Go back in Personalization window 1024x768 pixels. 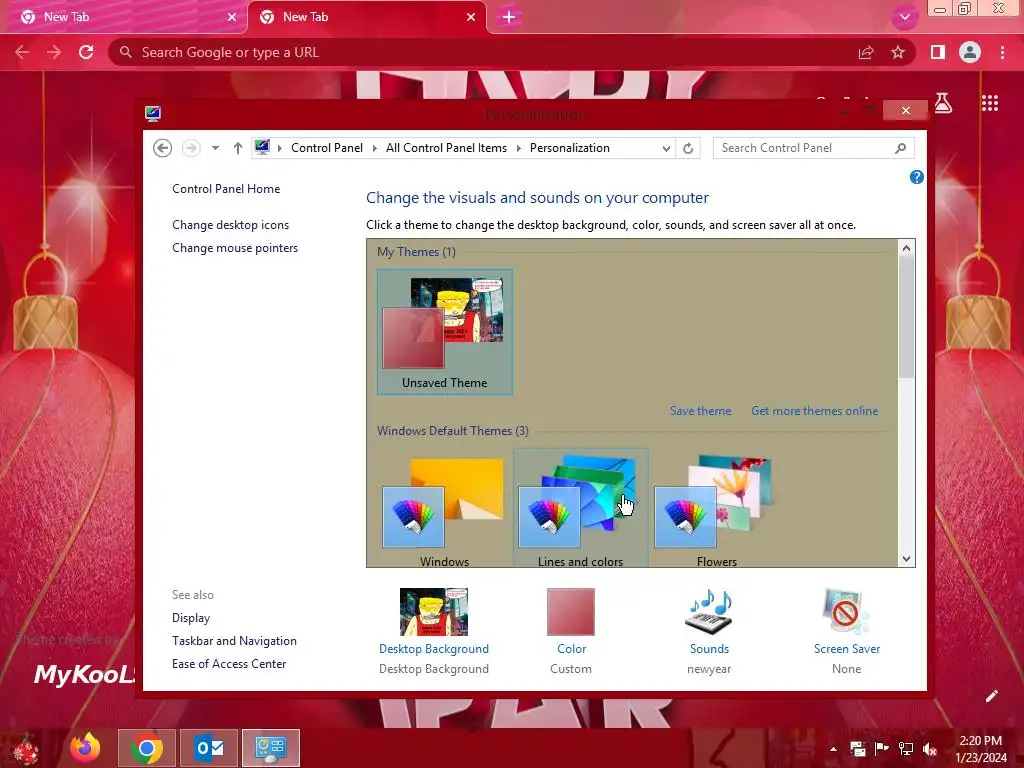coord(163,148)
